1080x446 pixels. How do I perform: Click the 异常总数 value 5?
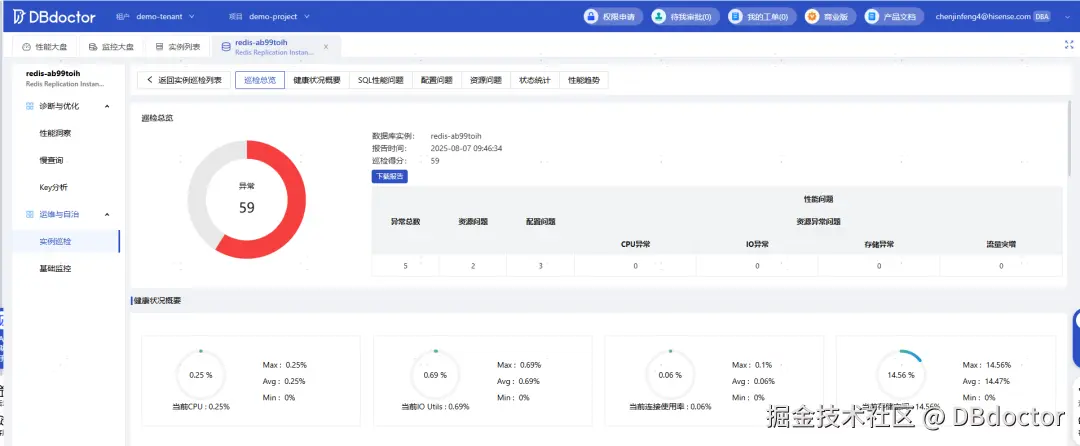point(405,266)
